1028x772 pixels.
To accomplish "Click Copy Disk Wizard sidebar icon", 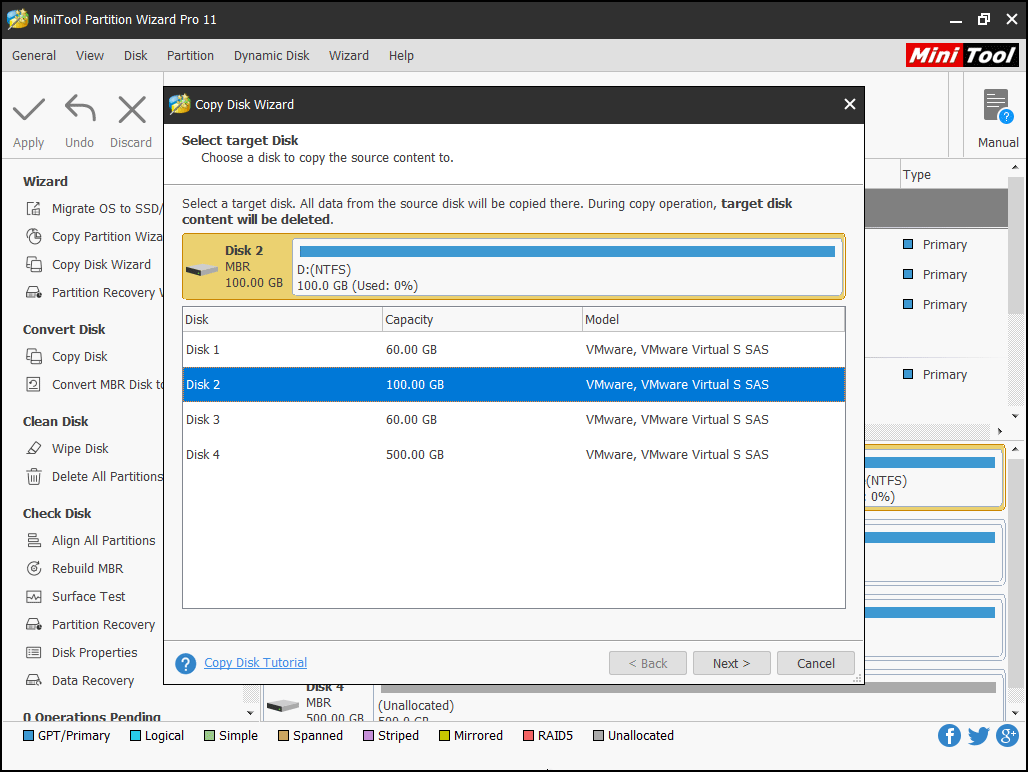I will 33,265.
